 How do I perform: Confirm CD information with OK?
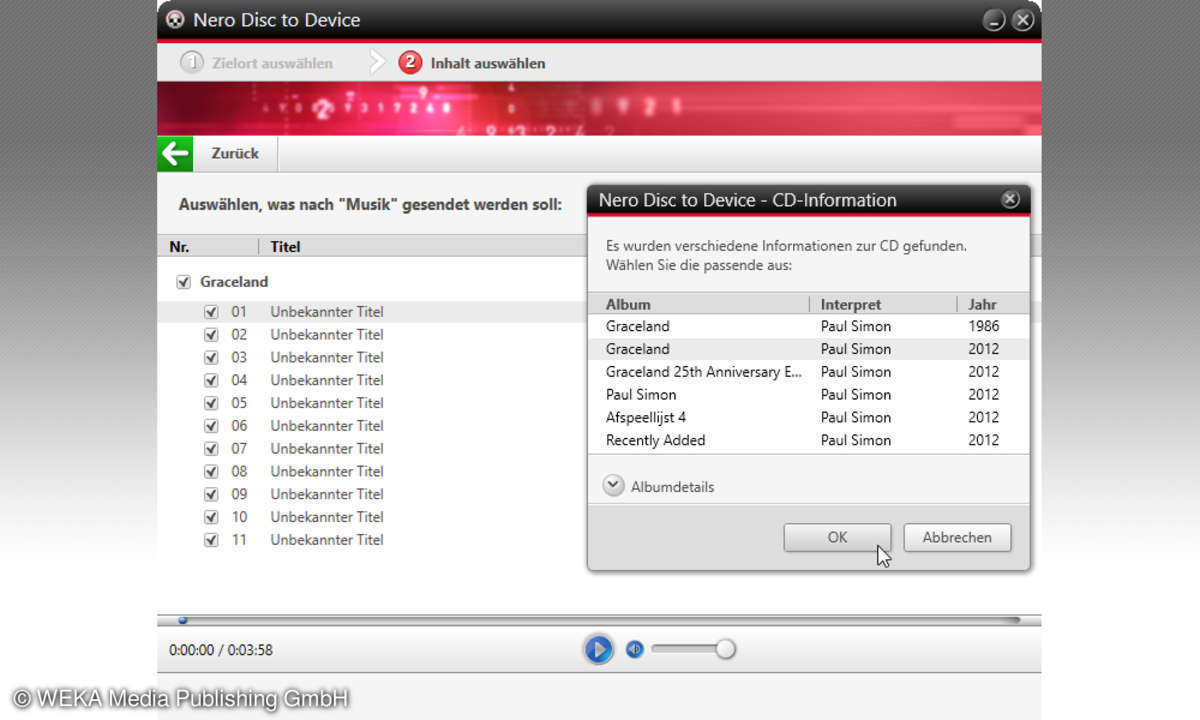click(x=837, y=537)
